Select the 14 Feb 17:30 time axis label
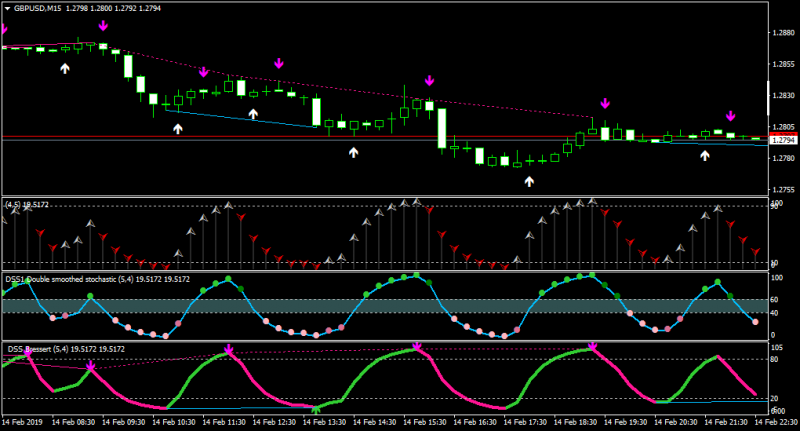Screen dimensions: 800x431 (525, 422)
